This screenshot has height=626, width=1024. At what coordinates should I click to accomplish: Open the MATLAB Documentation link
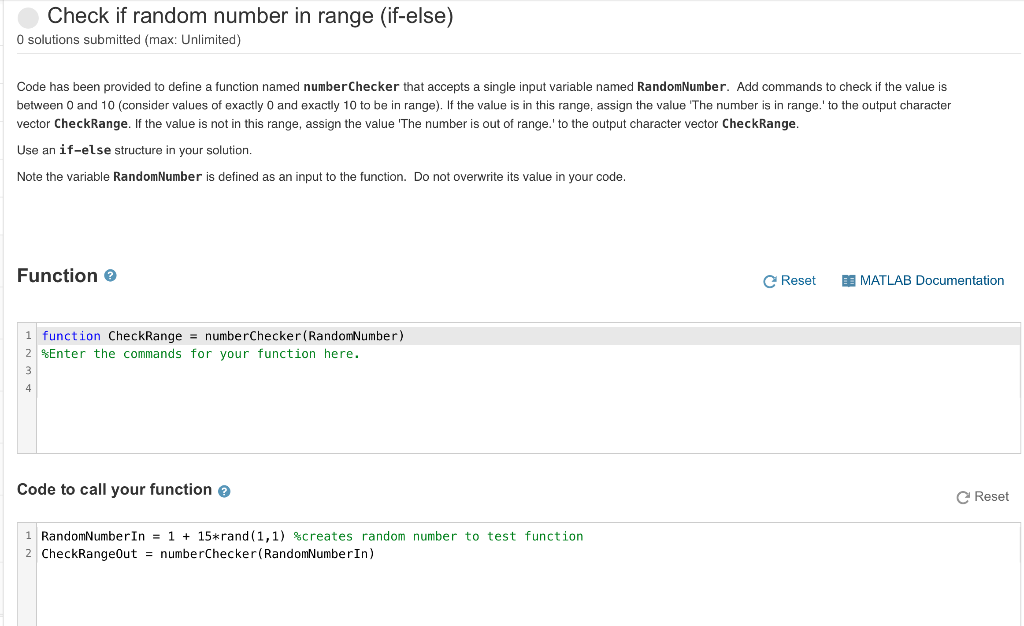point(931,281)
